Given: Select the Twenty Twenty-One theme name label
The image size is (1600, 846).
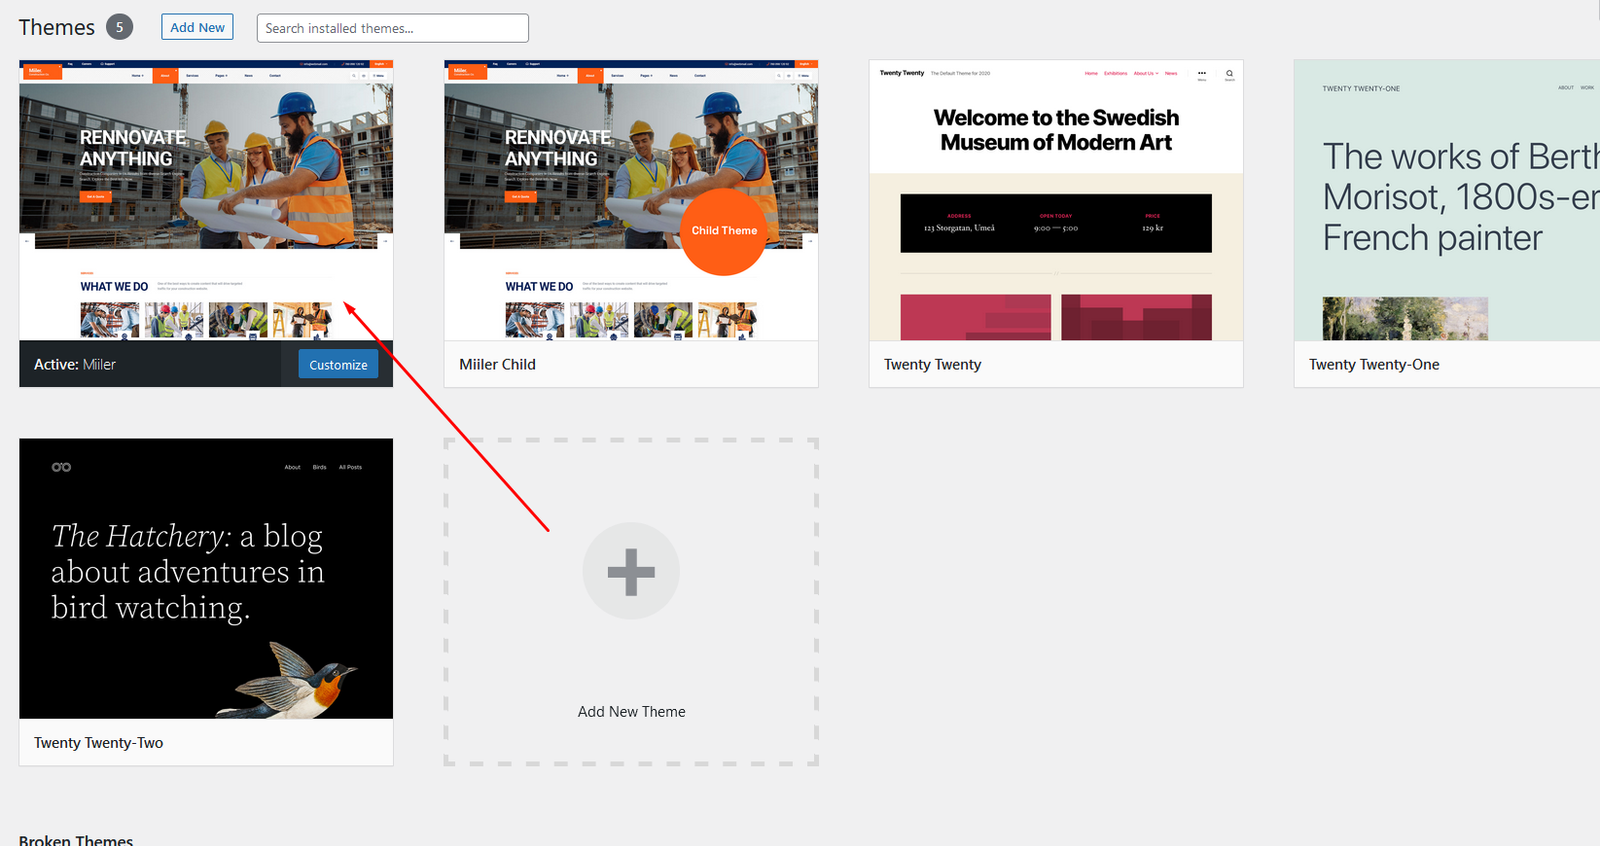Looking at the screenshot, I should tap(1374, 365).
